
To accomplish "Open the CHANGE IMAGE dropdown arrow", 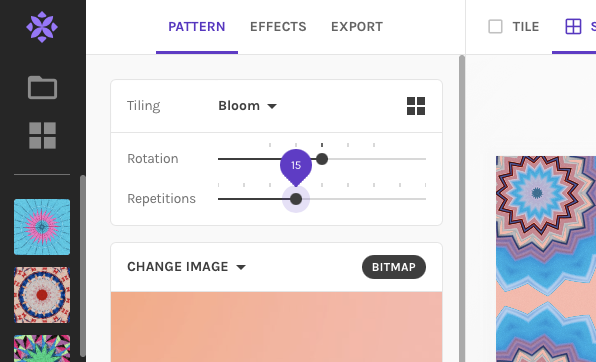I will click(x=241, y=267).
